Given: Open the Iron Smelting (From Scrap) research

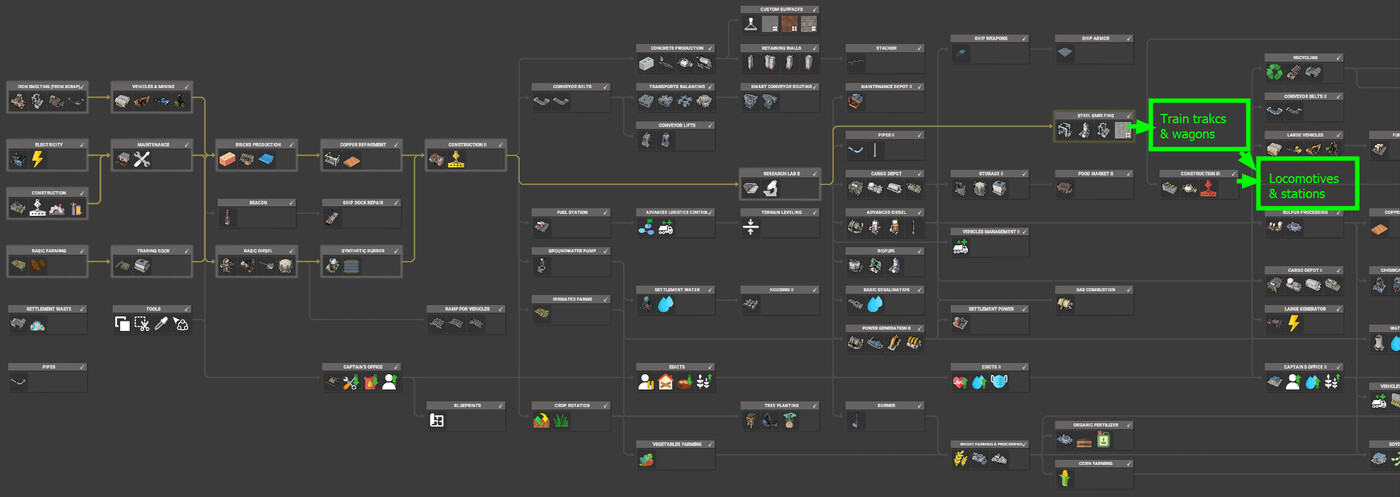Looking at the screenshot, I should (47, 97).
